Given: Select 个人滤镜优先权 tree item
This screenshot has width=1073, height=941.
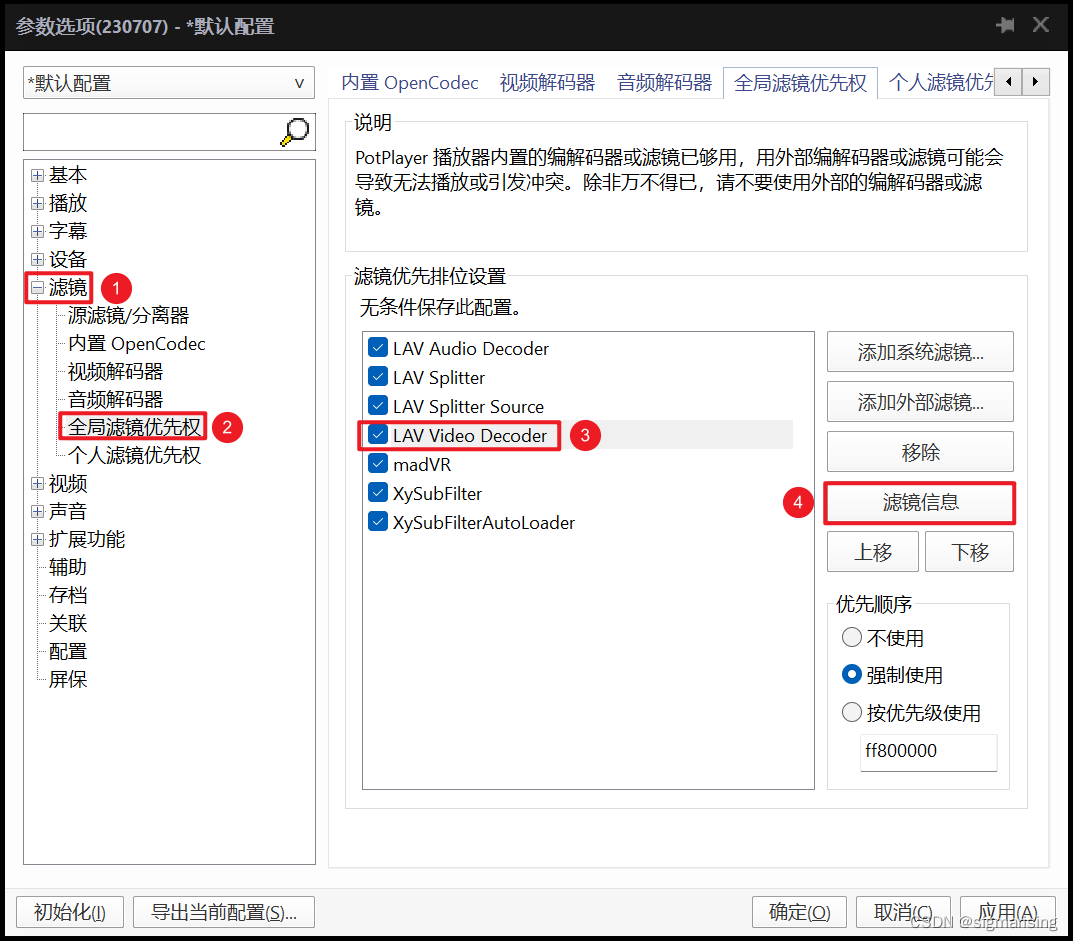Looking at the screenshot, I should [x=134, y=455].
